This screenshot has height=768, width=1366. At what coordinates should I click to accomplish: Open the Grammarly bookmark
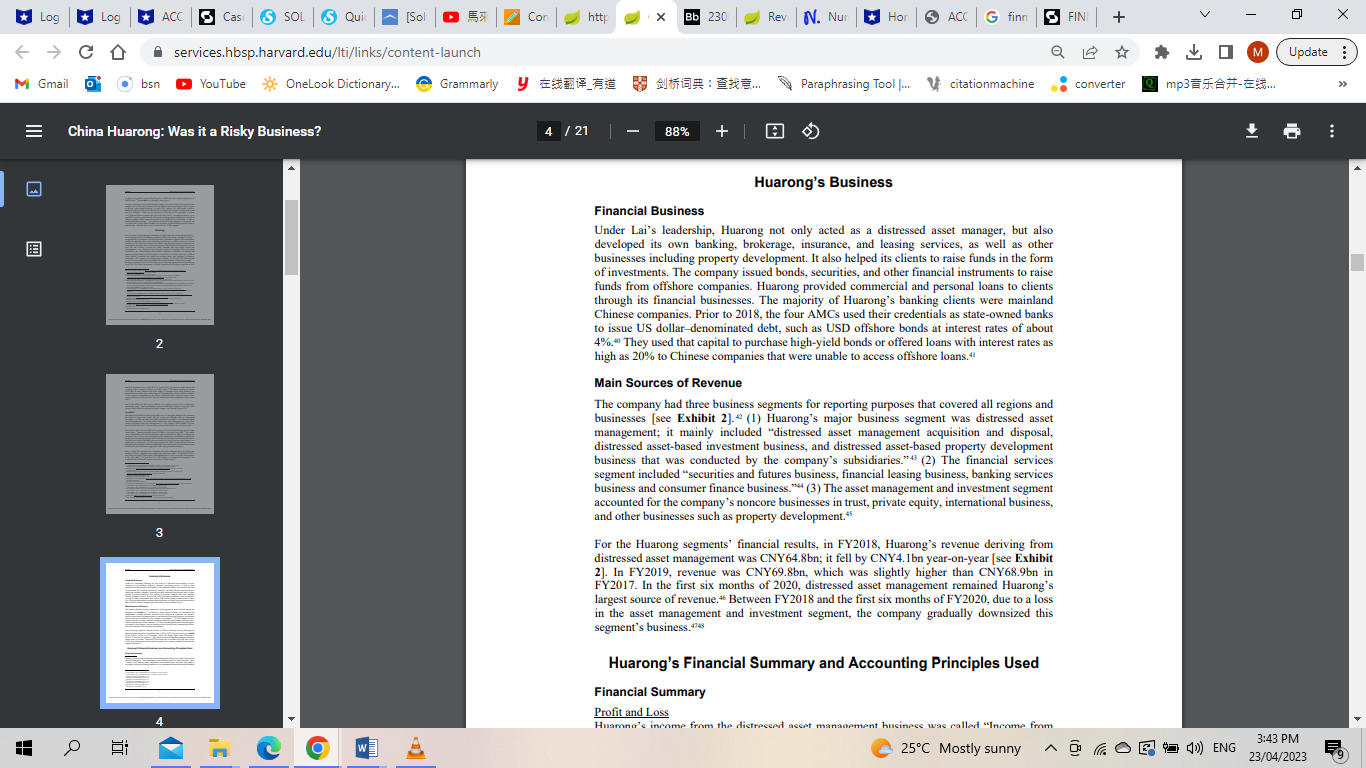pyautogui.click(x=457, y=84)
